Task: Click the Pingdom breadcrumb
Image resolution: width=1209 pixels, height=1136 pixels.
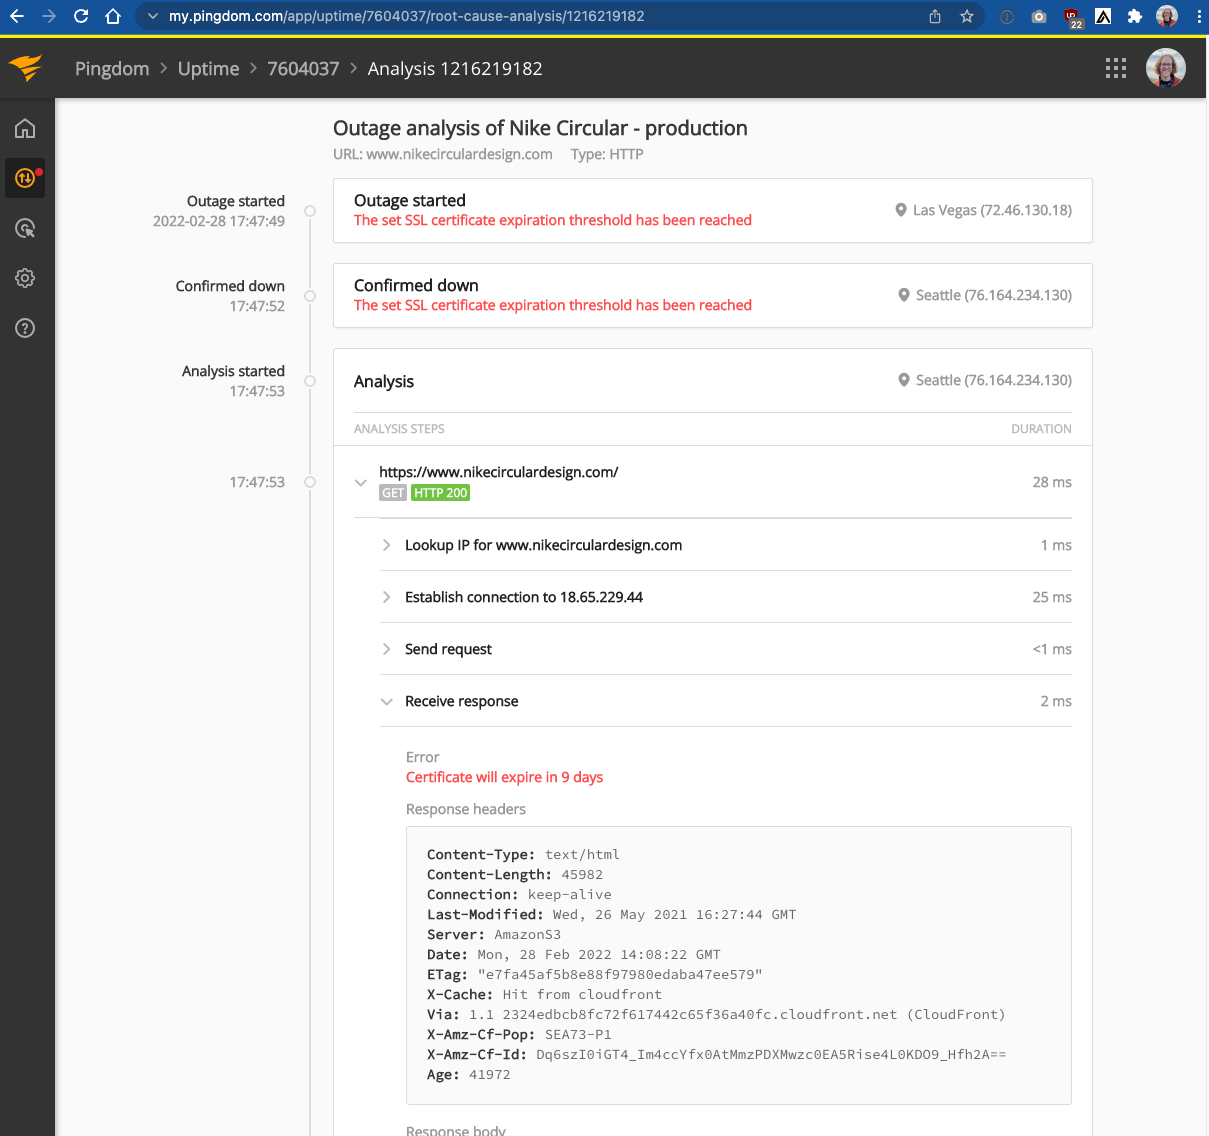Action: pos(112,68)
